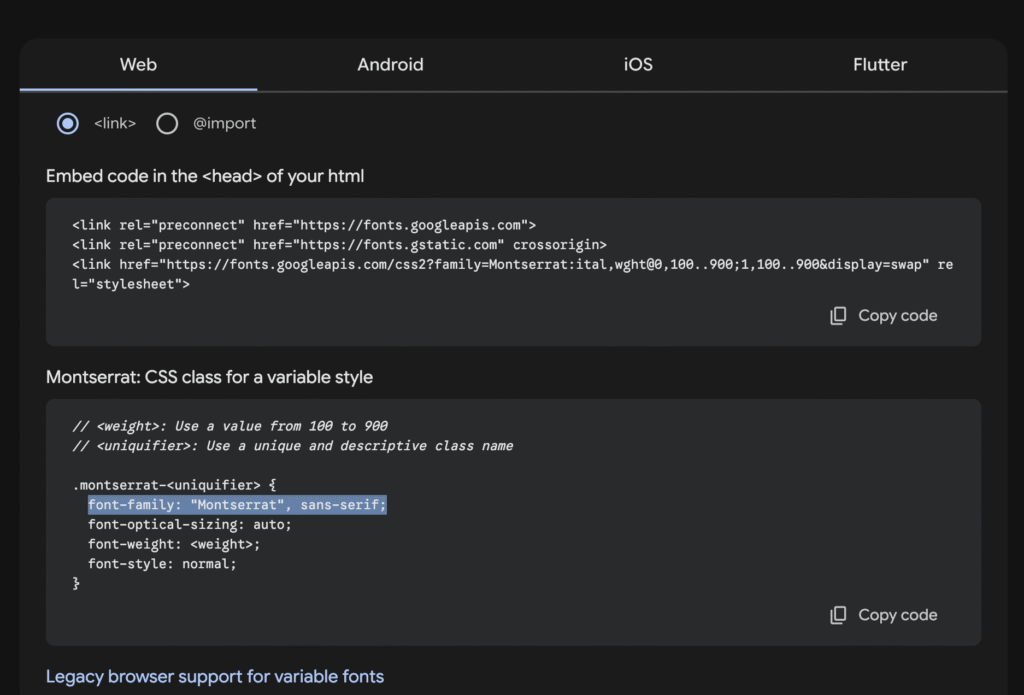Screen dimensions: 1024x695
Task: Click the css2?family=Montserrat stylesheet link line
Action: [513, 274]
